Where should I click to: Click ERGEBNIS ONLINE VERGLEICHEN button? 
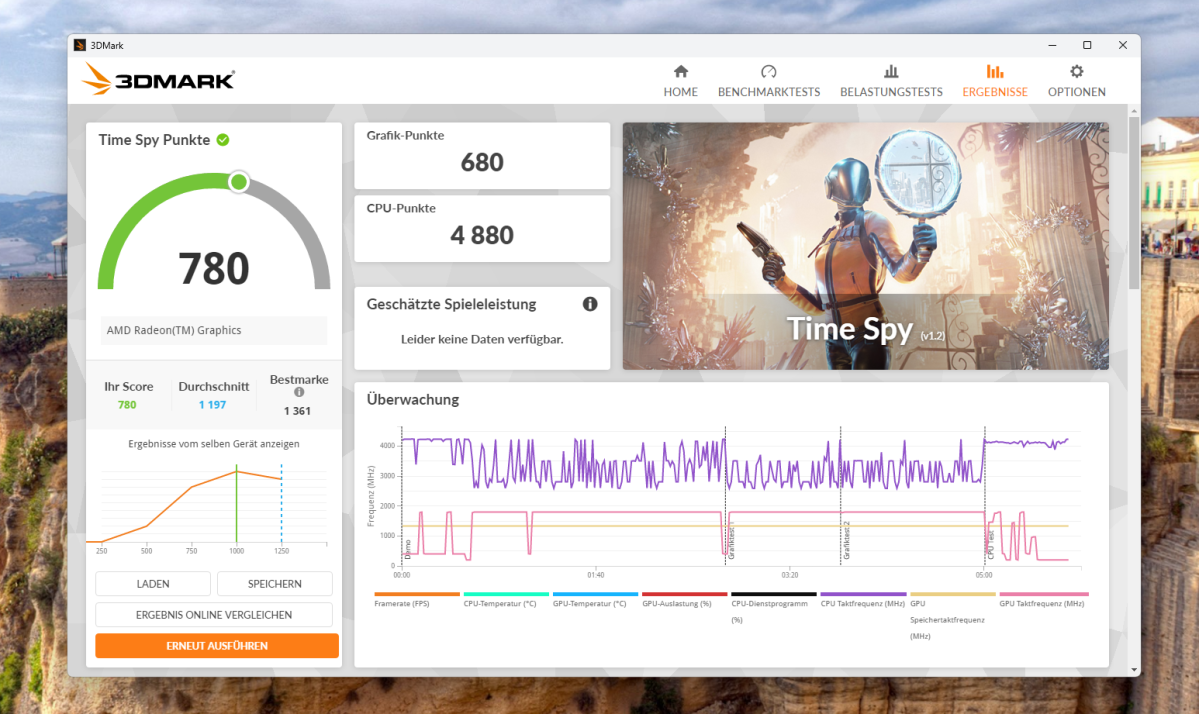pos(214,615)
